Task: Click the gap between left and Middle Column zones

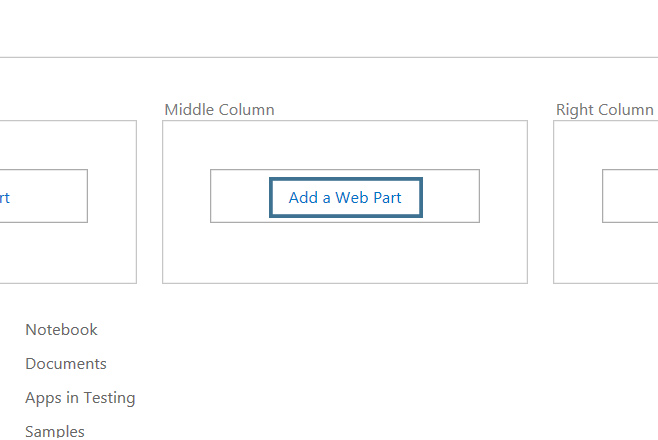Action: coord(149,200)
